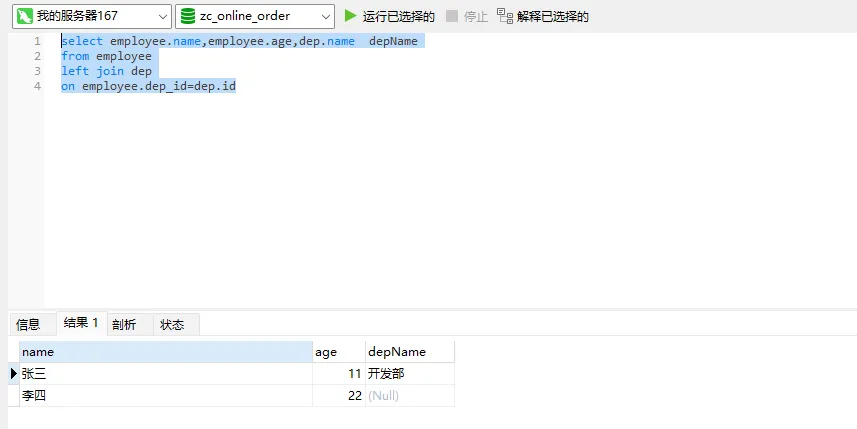Click line number 4 in the editor gutter
Screen dimensions: 857x429
tap(37, 86)
